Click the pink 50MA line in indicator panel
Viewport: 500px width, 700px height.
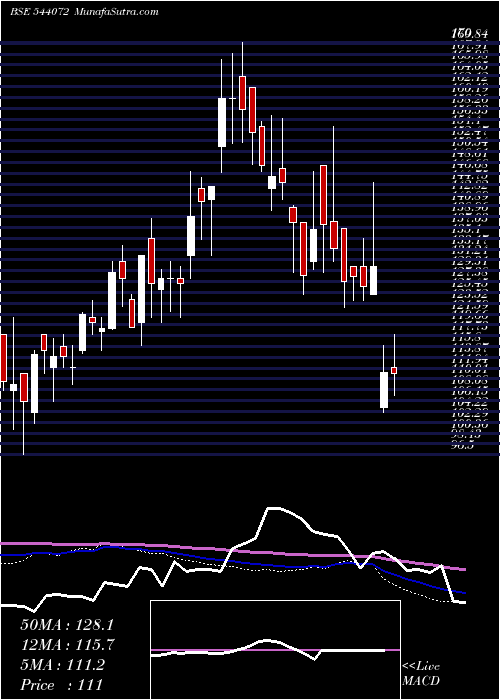point(232,549)
